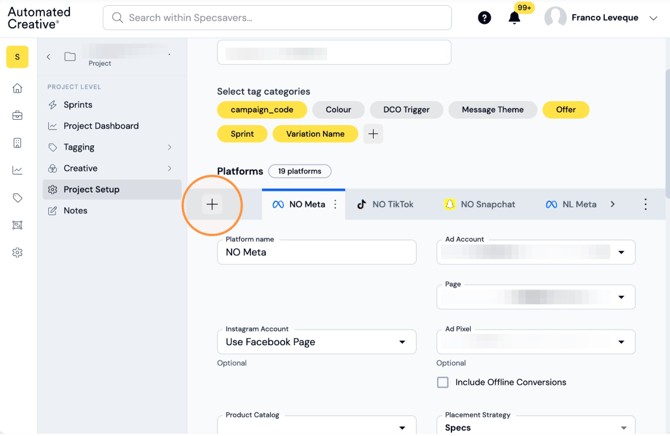Toggle the Message Theme tag category

(x=492, y=109)
